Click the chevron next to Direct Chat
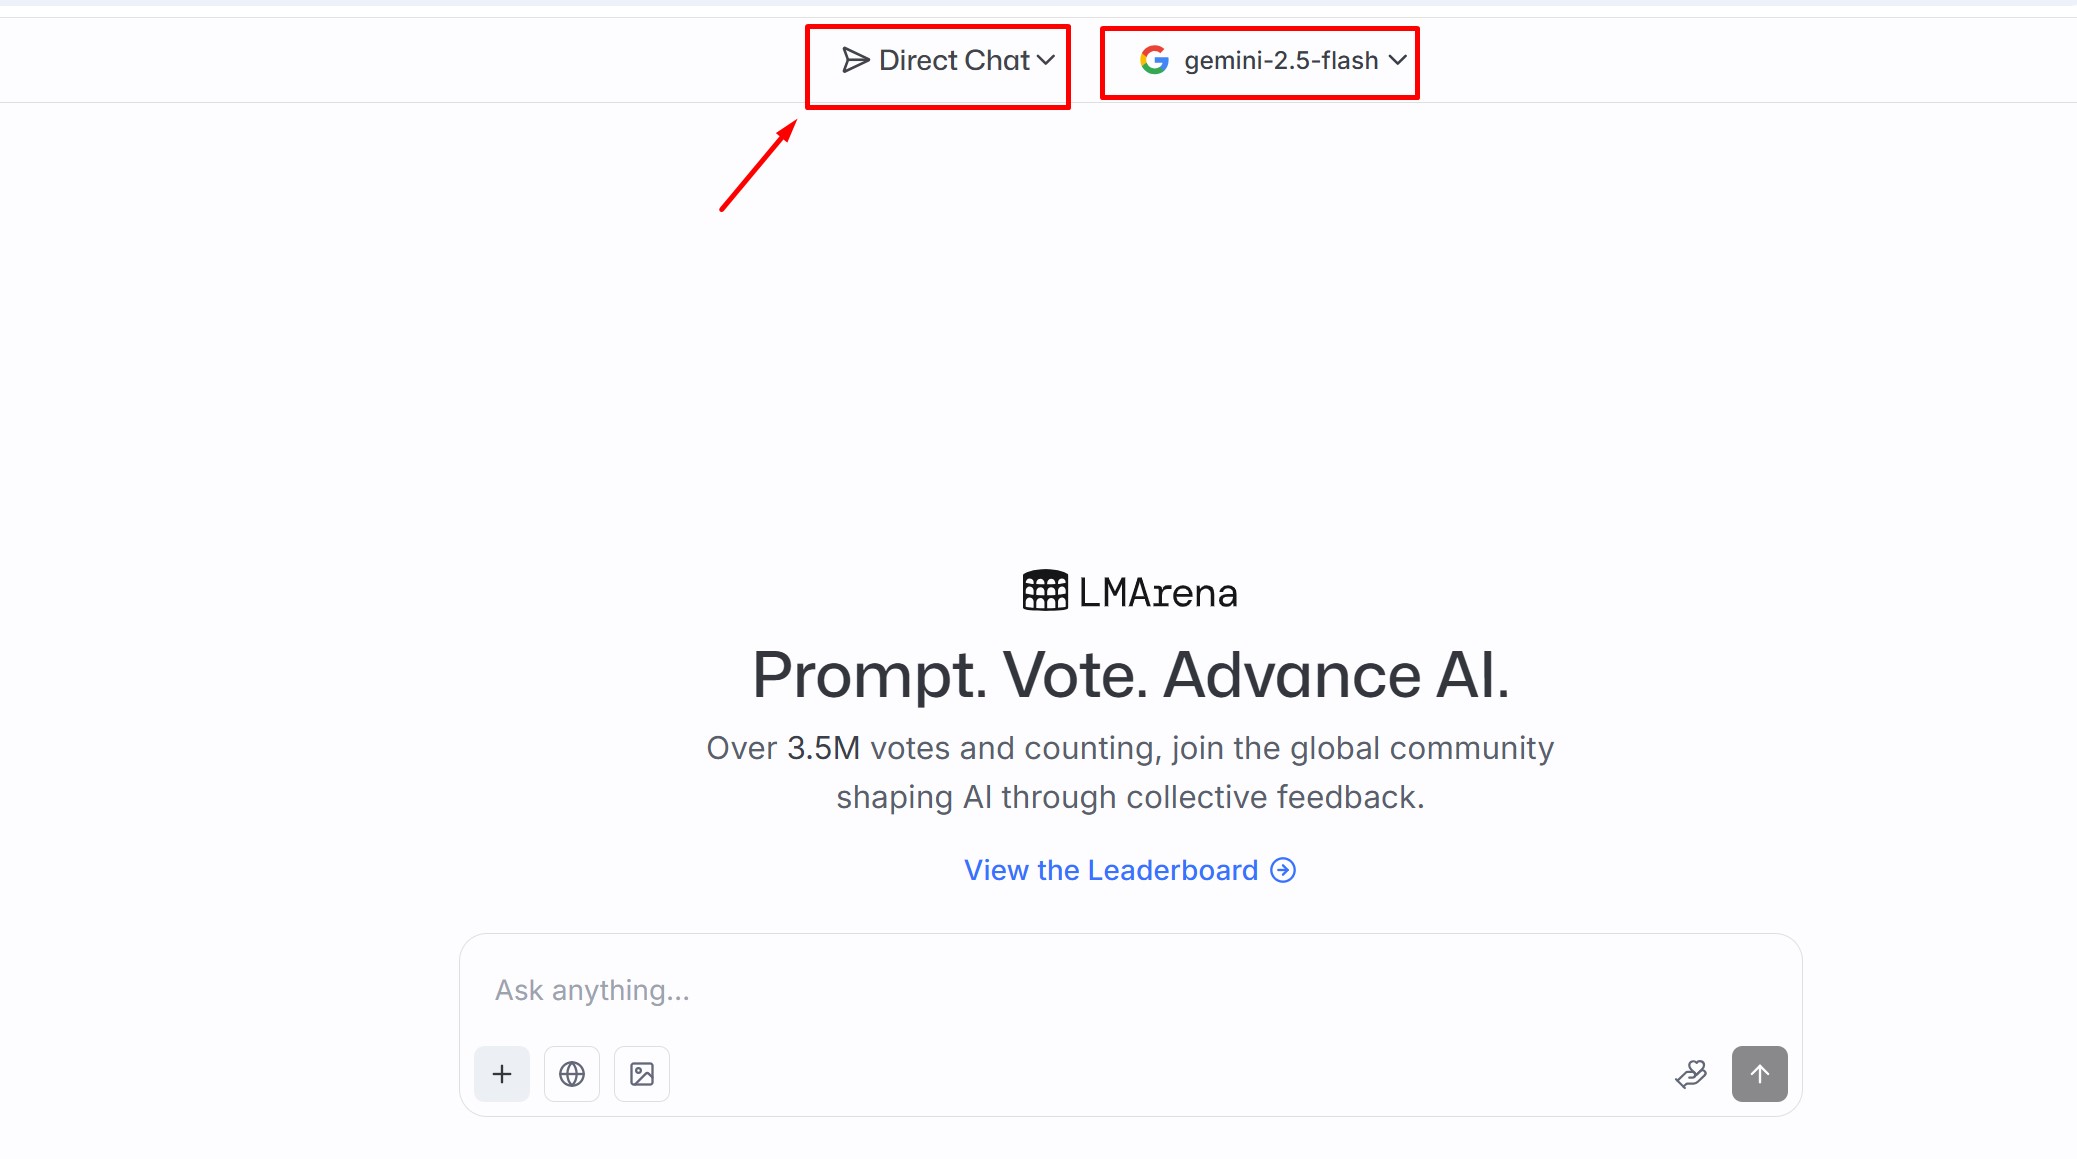This screenshot has width=2077, height=1159. point(1046,61)
